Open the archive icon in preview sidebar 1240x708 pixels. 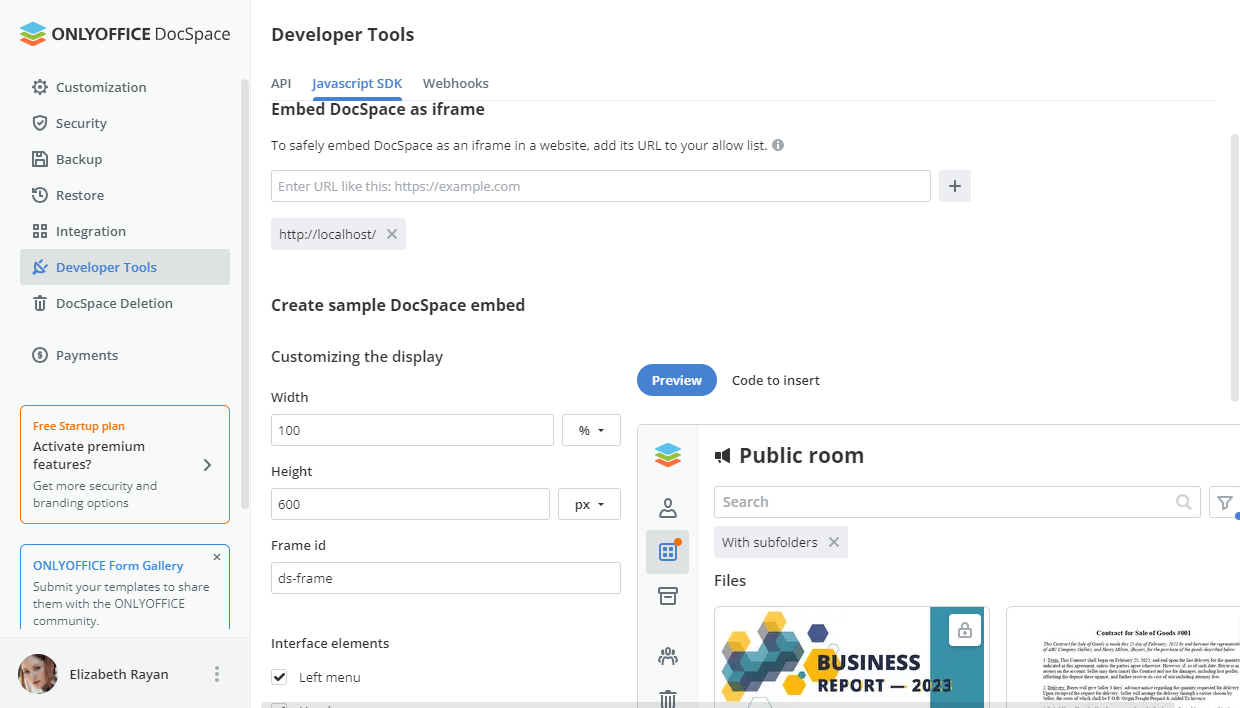click(x=667, y=596)
